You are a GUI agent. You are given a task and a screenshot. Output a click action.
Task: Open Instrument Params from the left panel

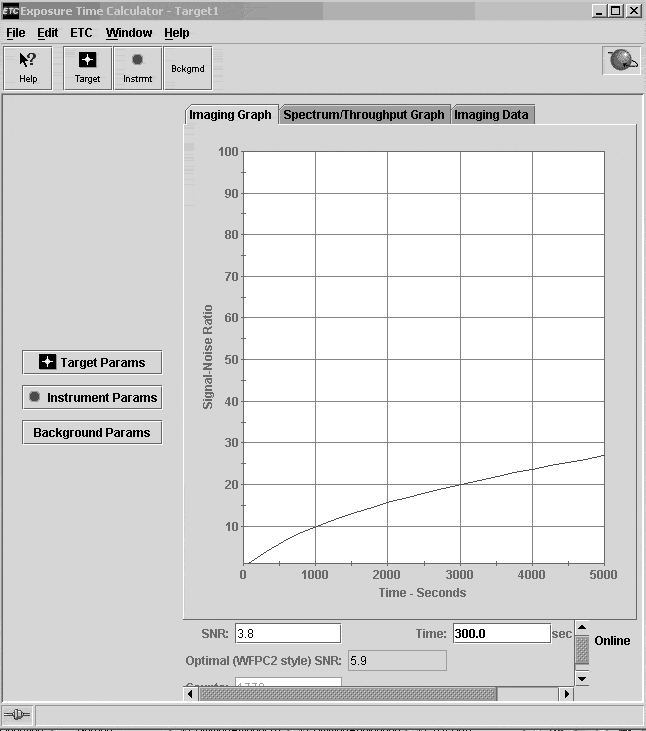92,397
